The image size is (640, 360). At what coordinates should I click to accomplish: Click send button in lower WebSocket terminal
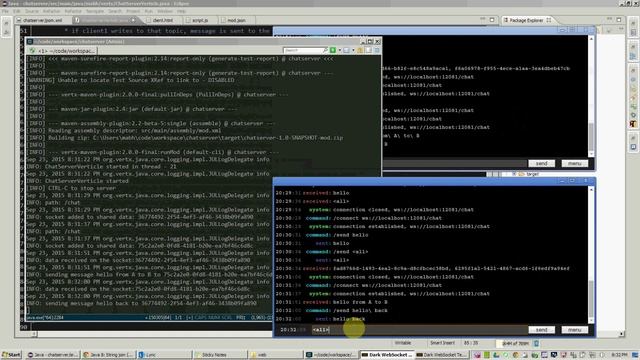tap(541, 329)
